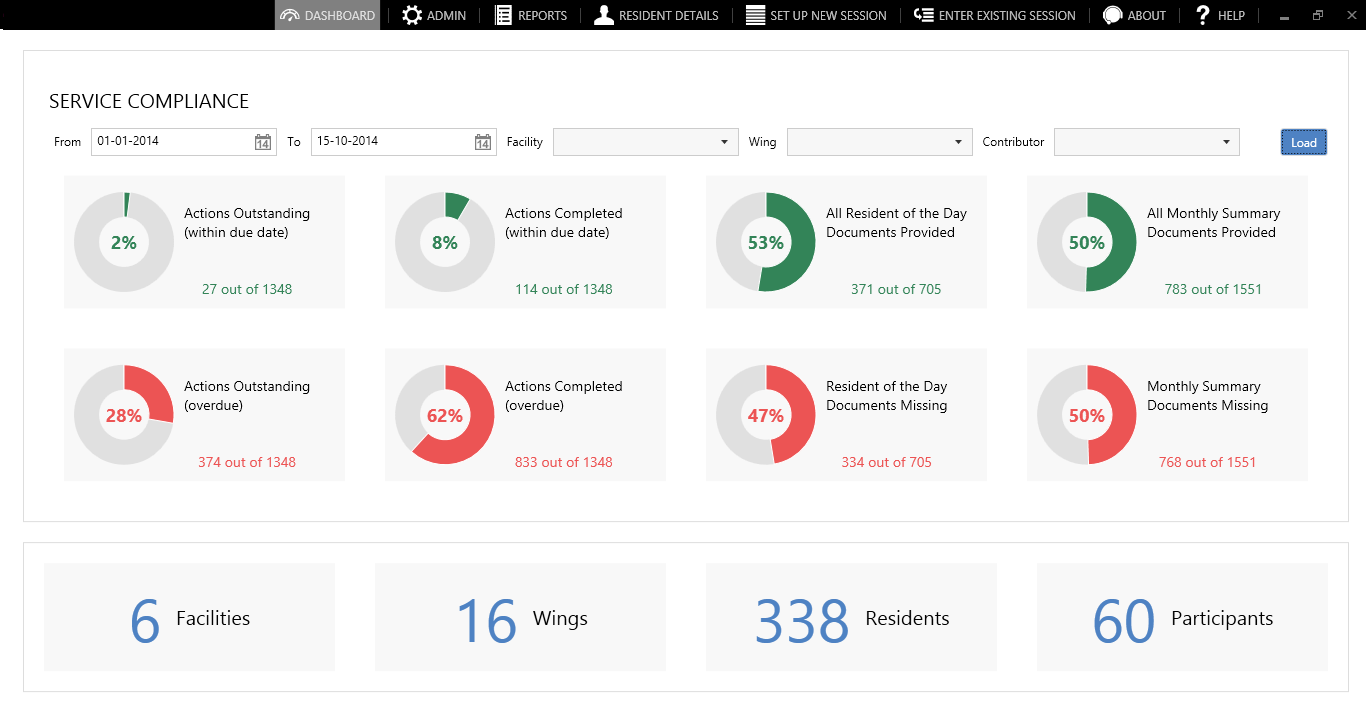Click 'Actions Outstanding (within due date)' label
The width and height of the screenshot is (1366, 728).
pos(247,223)
